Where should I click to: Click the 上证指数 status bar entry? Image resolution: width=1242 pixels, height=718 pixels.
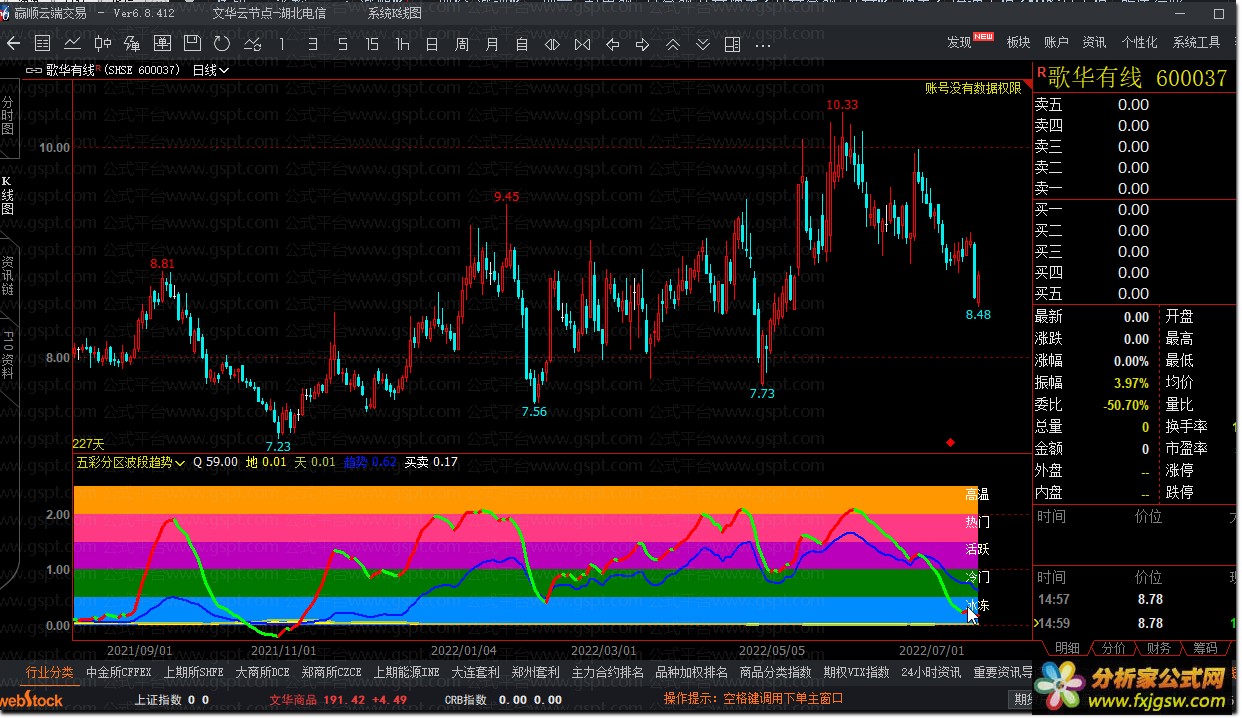click(x=171, y=699)
